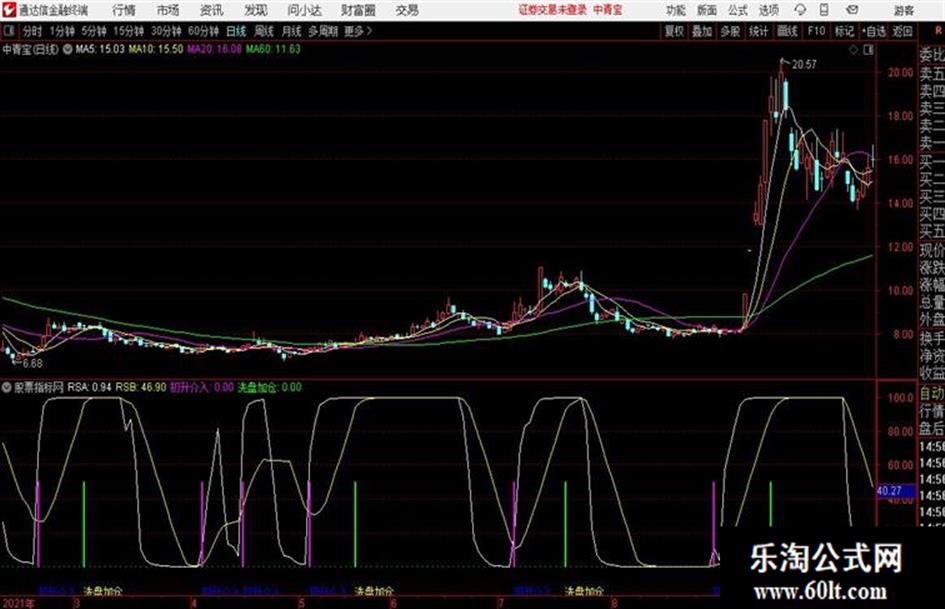
Task: Click the blue 40.27 value tag on indicator axis
Action: [x=894, y=491]
